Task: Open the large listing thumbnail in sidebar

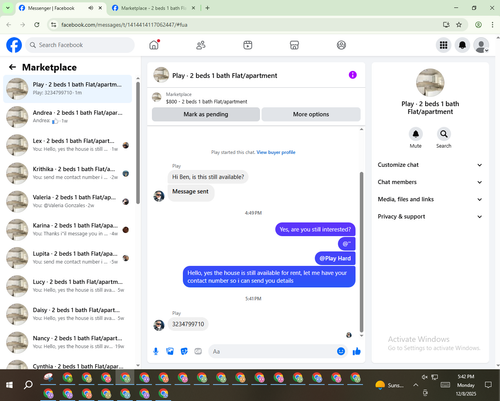Action: coord(430,83)
